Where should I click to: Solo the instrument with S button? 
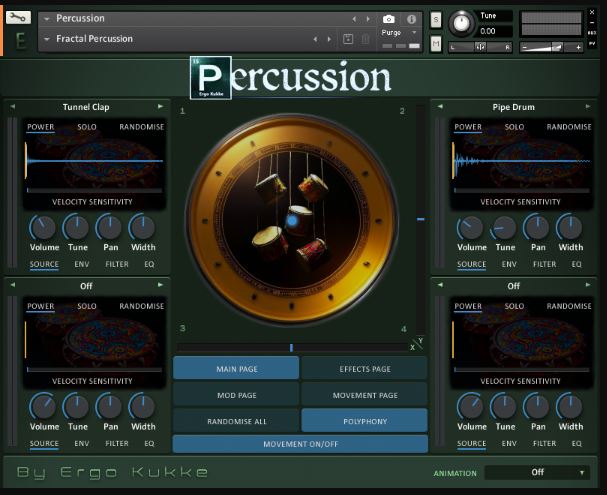click(436, 20)
